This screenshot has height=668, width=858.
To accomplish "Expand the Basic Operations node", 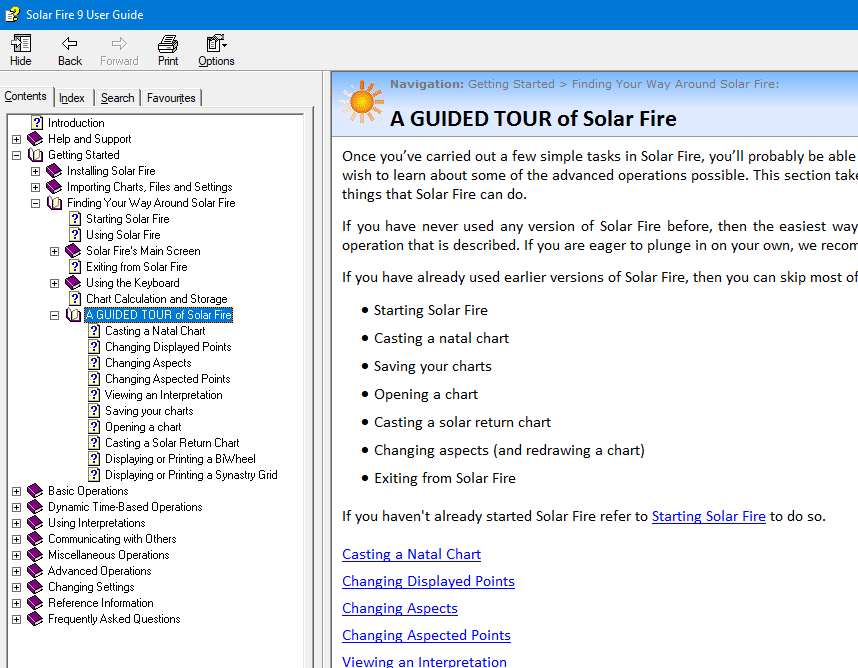I will coord(16,491).
